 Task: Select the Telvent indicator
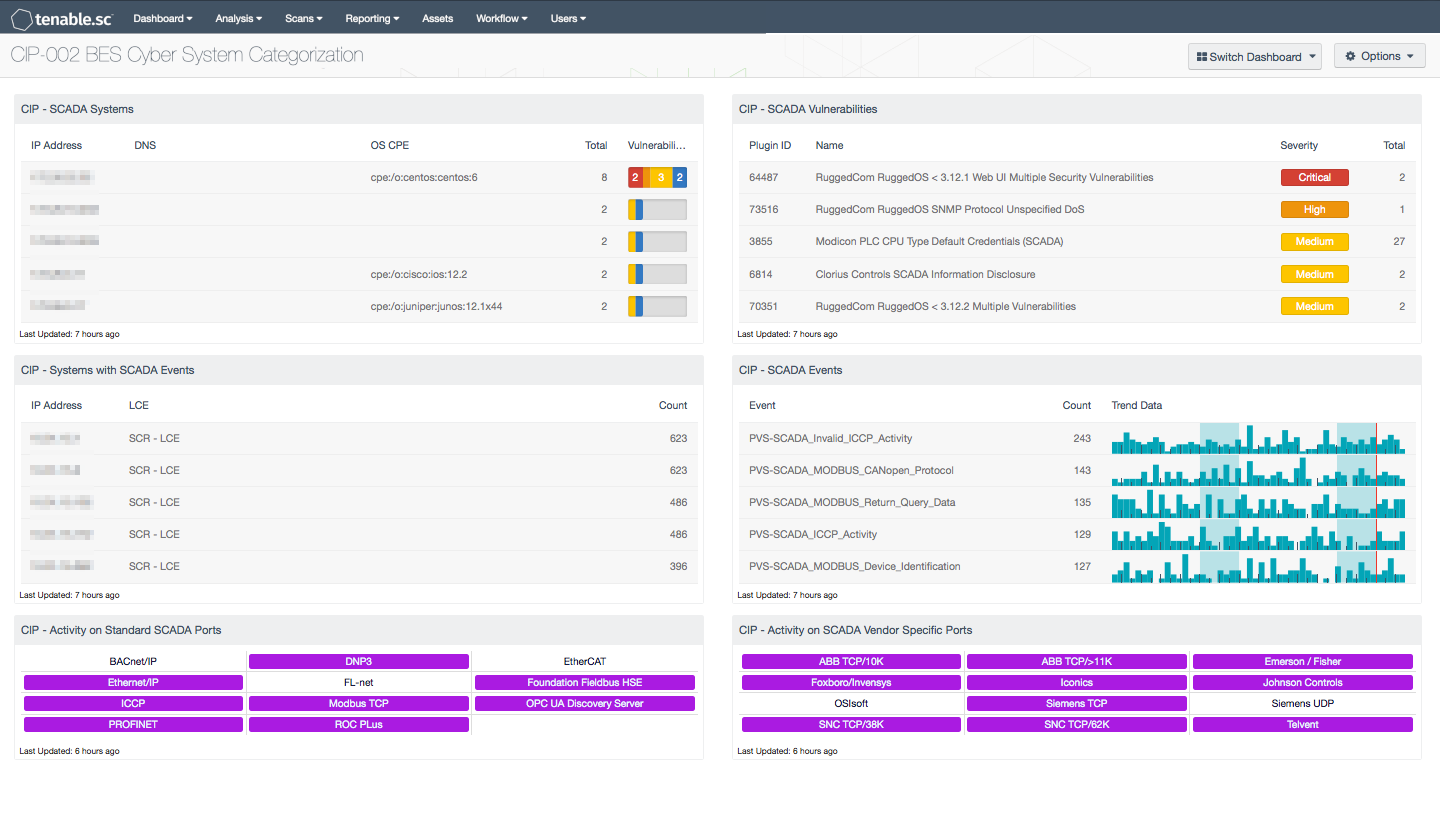pos(1303,725)
